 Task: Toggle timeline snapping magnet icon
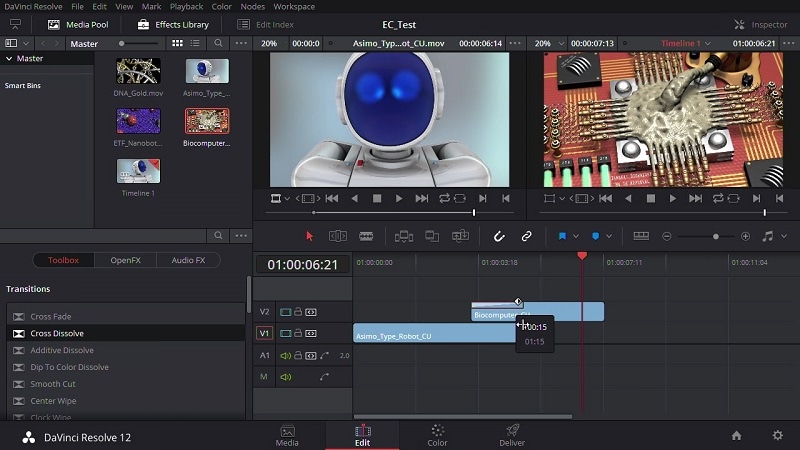pyautogui.click(x=499, y=236)
